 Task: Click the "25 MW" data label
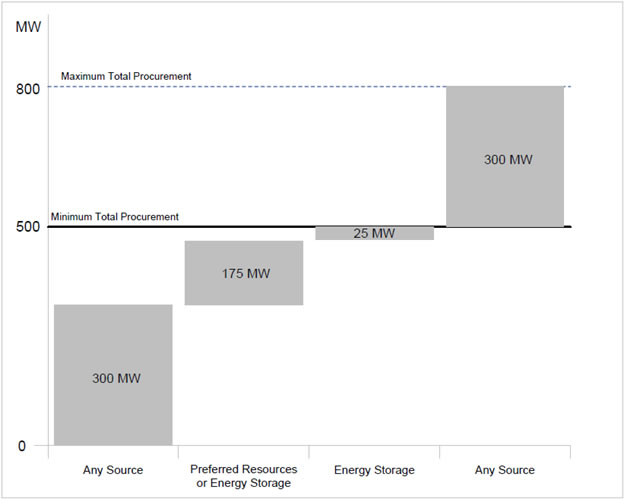pyautogui.click(x=375, y=234)
